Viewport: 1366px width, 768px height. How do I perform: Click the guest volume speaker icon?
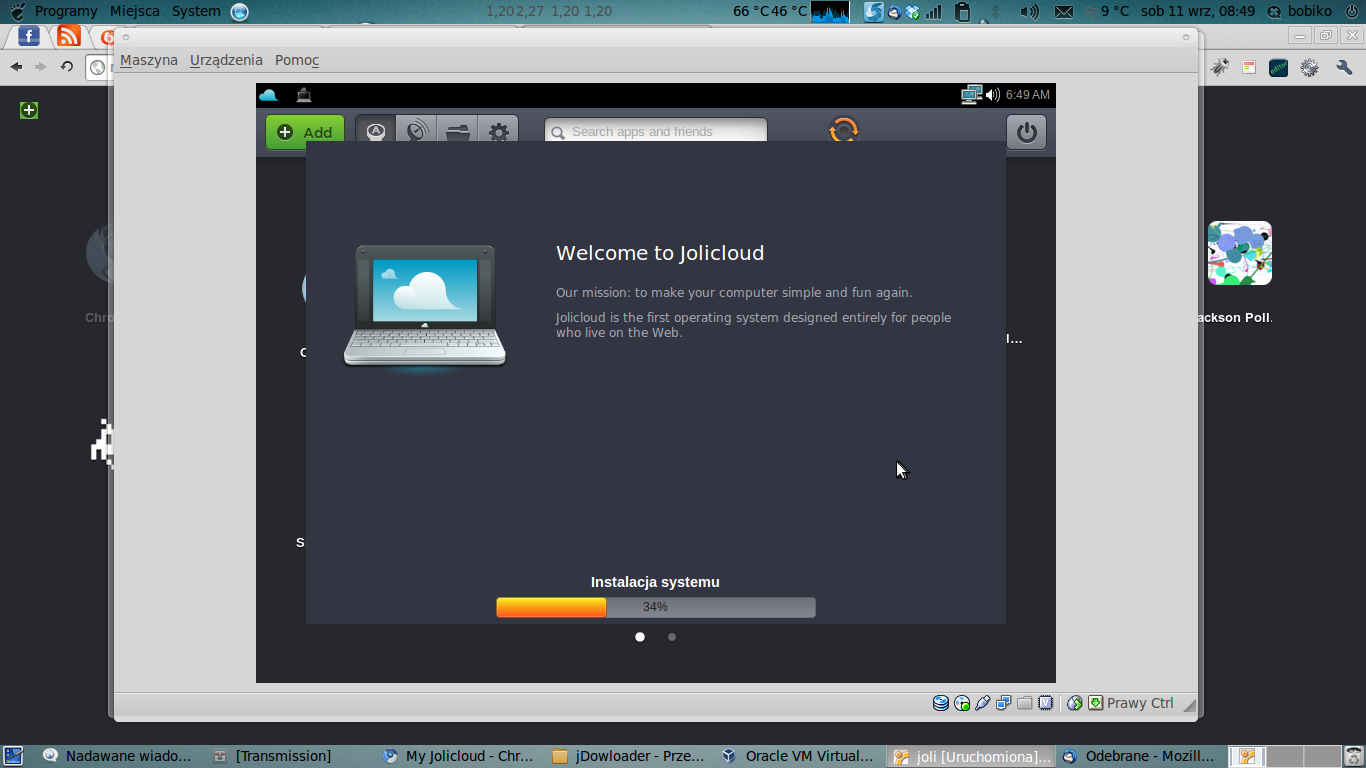coord(992,95)
